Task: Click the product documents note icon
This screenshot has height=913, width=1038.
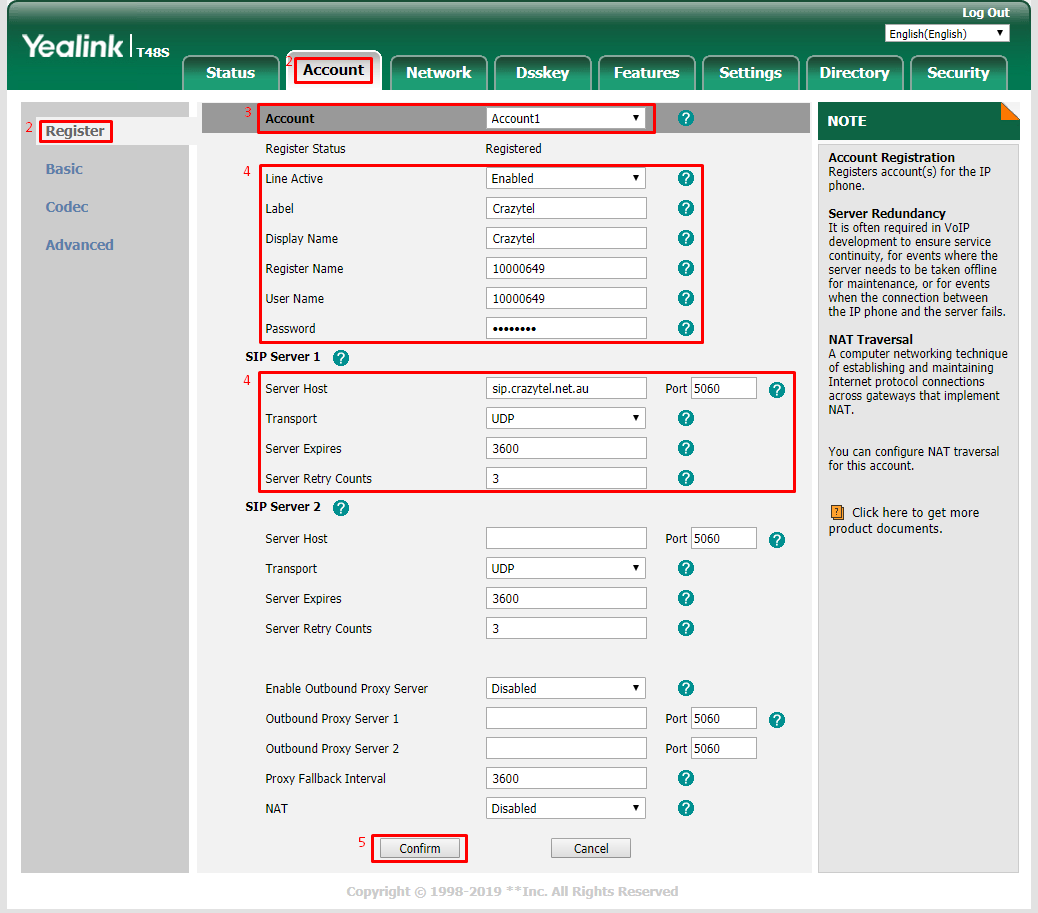Action: [x=837, y=513]
